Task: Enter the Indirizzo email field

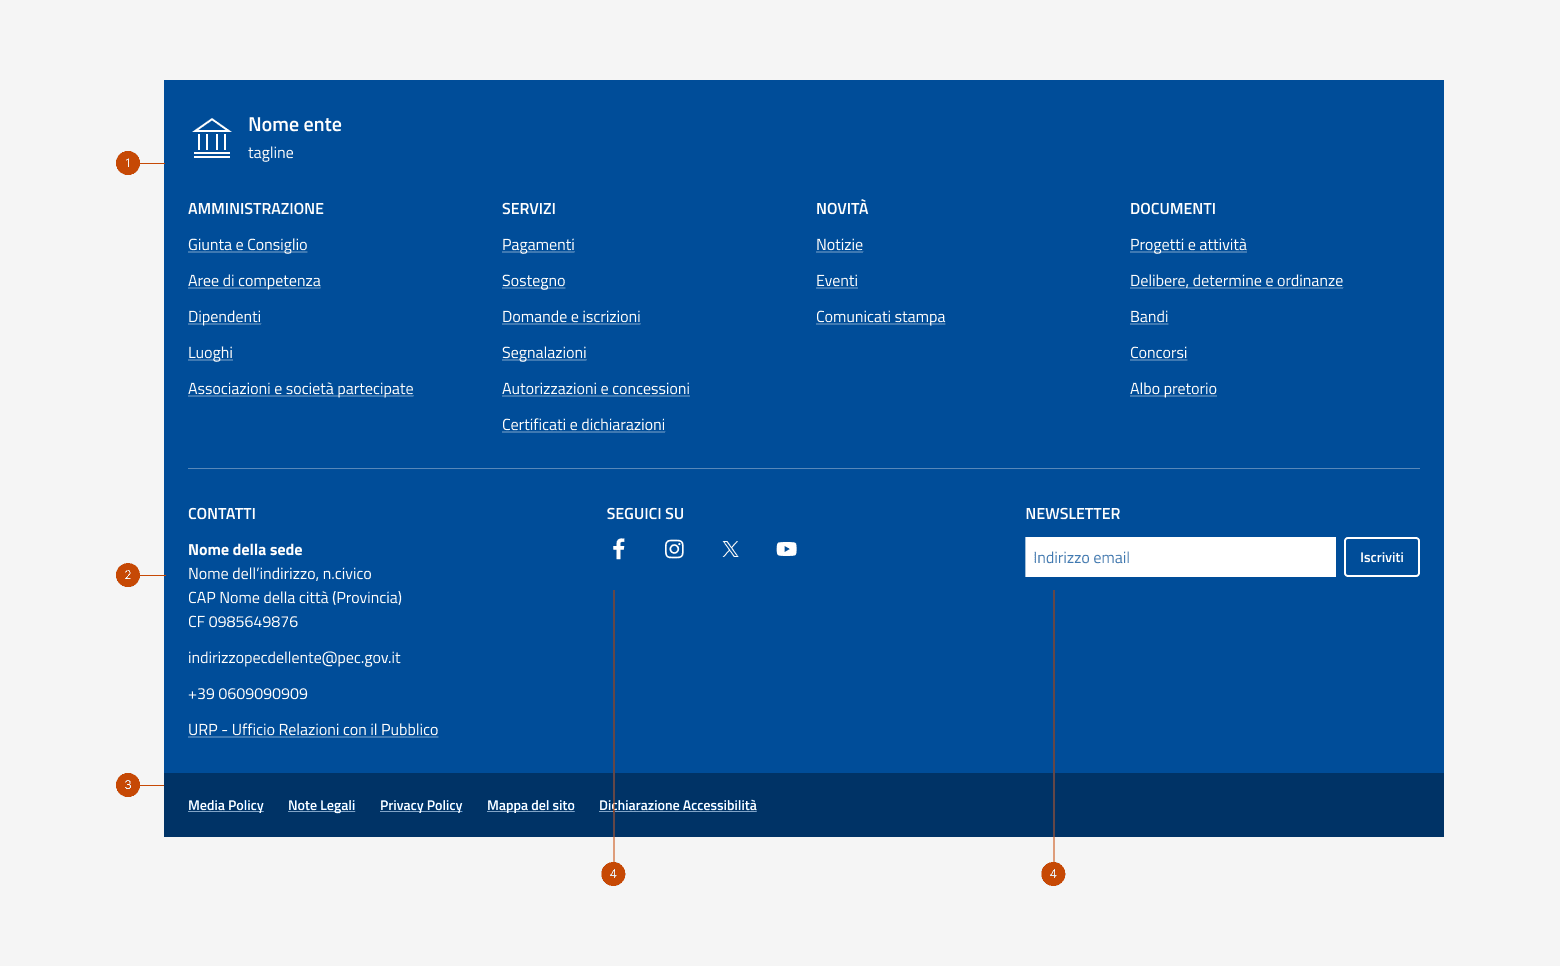Action: (1179, 557)
